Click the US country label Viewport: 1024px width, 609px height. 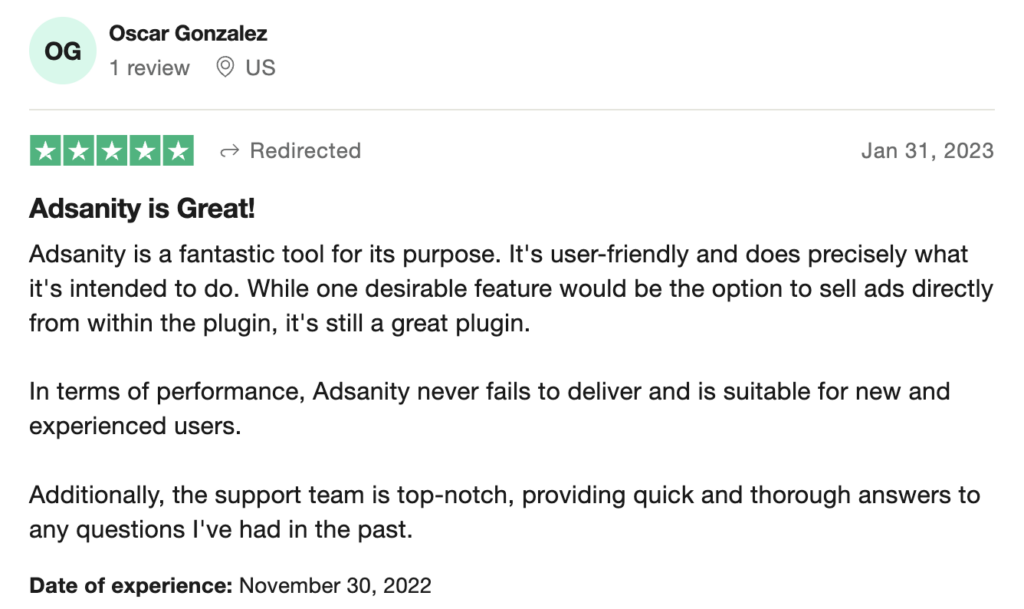click(261, 67)
